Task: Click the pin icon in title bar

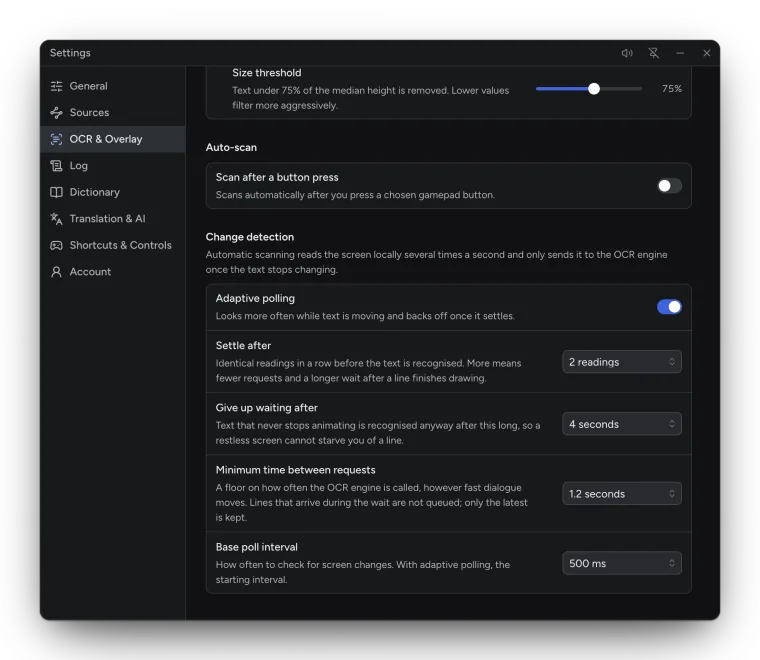Action: pyautogui.click(x=654, y=53)
